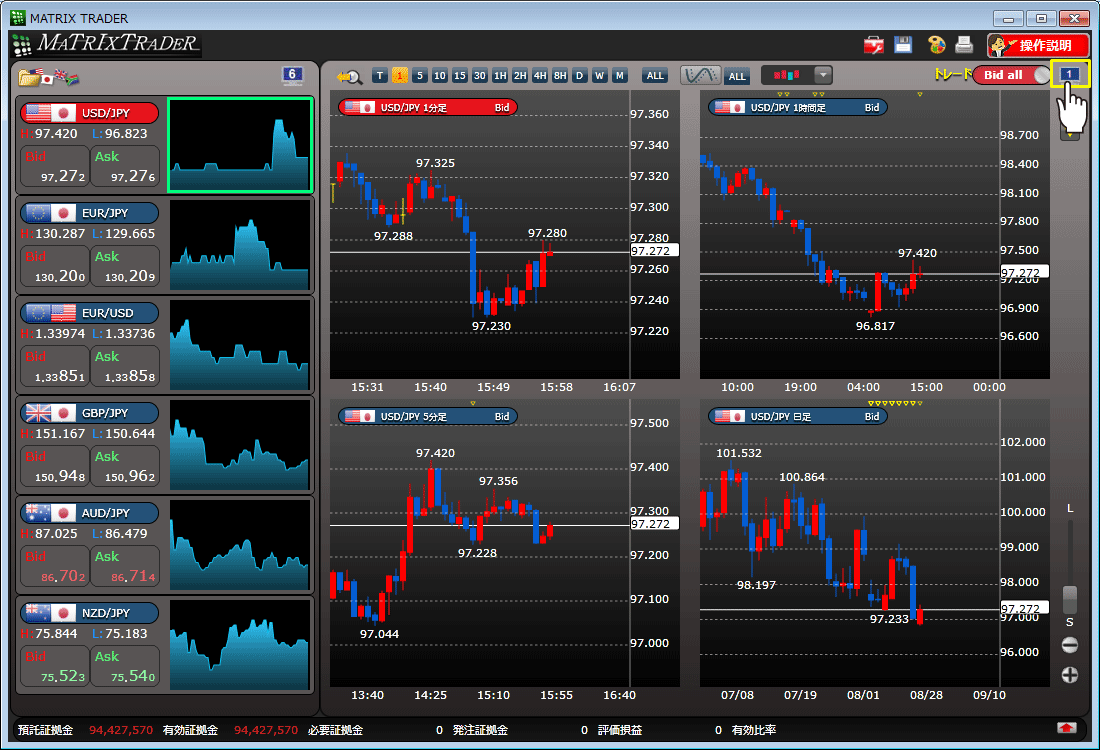
Task: Click the printer icon
Action: point(965,45)
